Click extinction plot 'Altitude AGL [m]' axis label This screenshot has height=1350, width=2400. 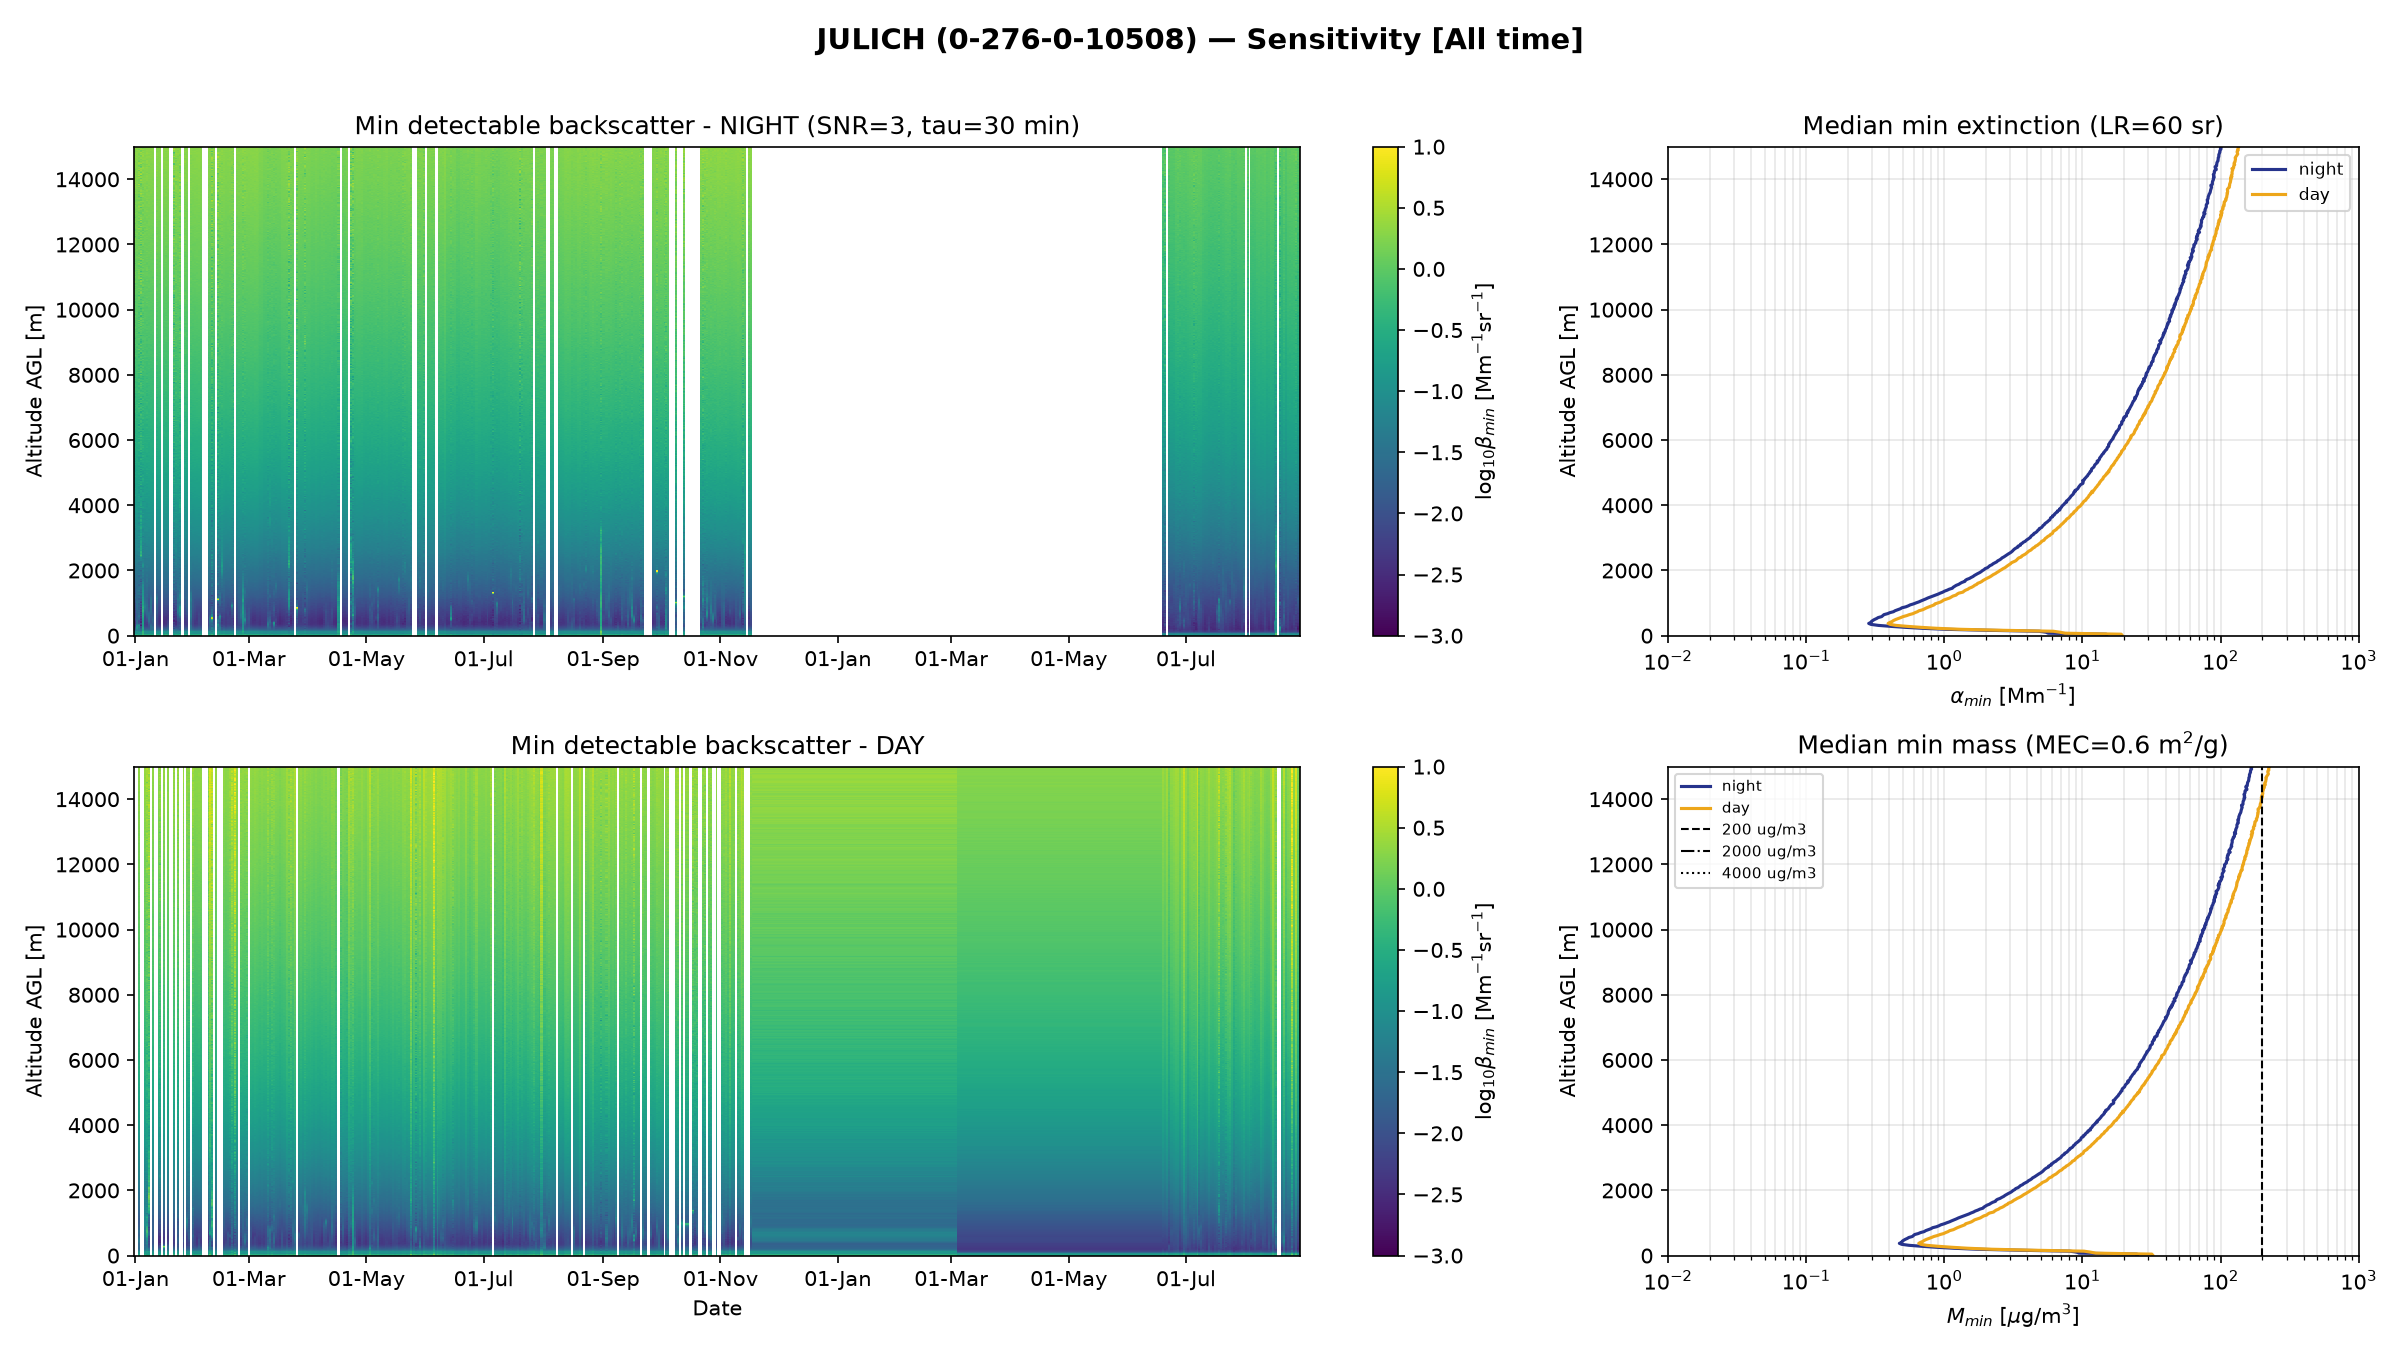pyautogui.click(x=1568, y=391)
